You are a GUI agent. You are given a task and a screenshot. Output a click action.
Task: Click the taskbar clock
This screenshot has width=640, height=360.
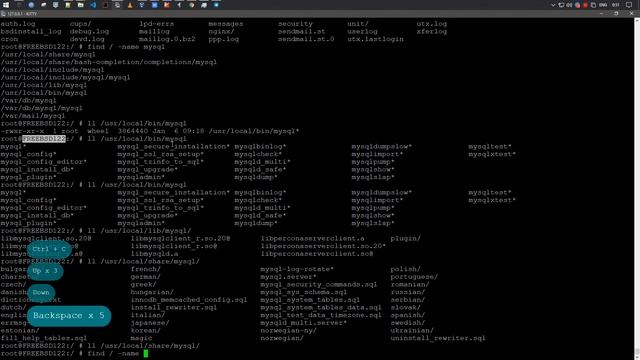point(616,5)
